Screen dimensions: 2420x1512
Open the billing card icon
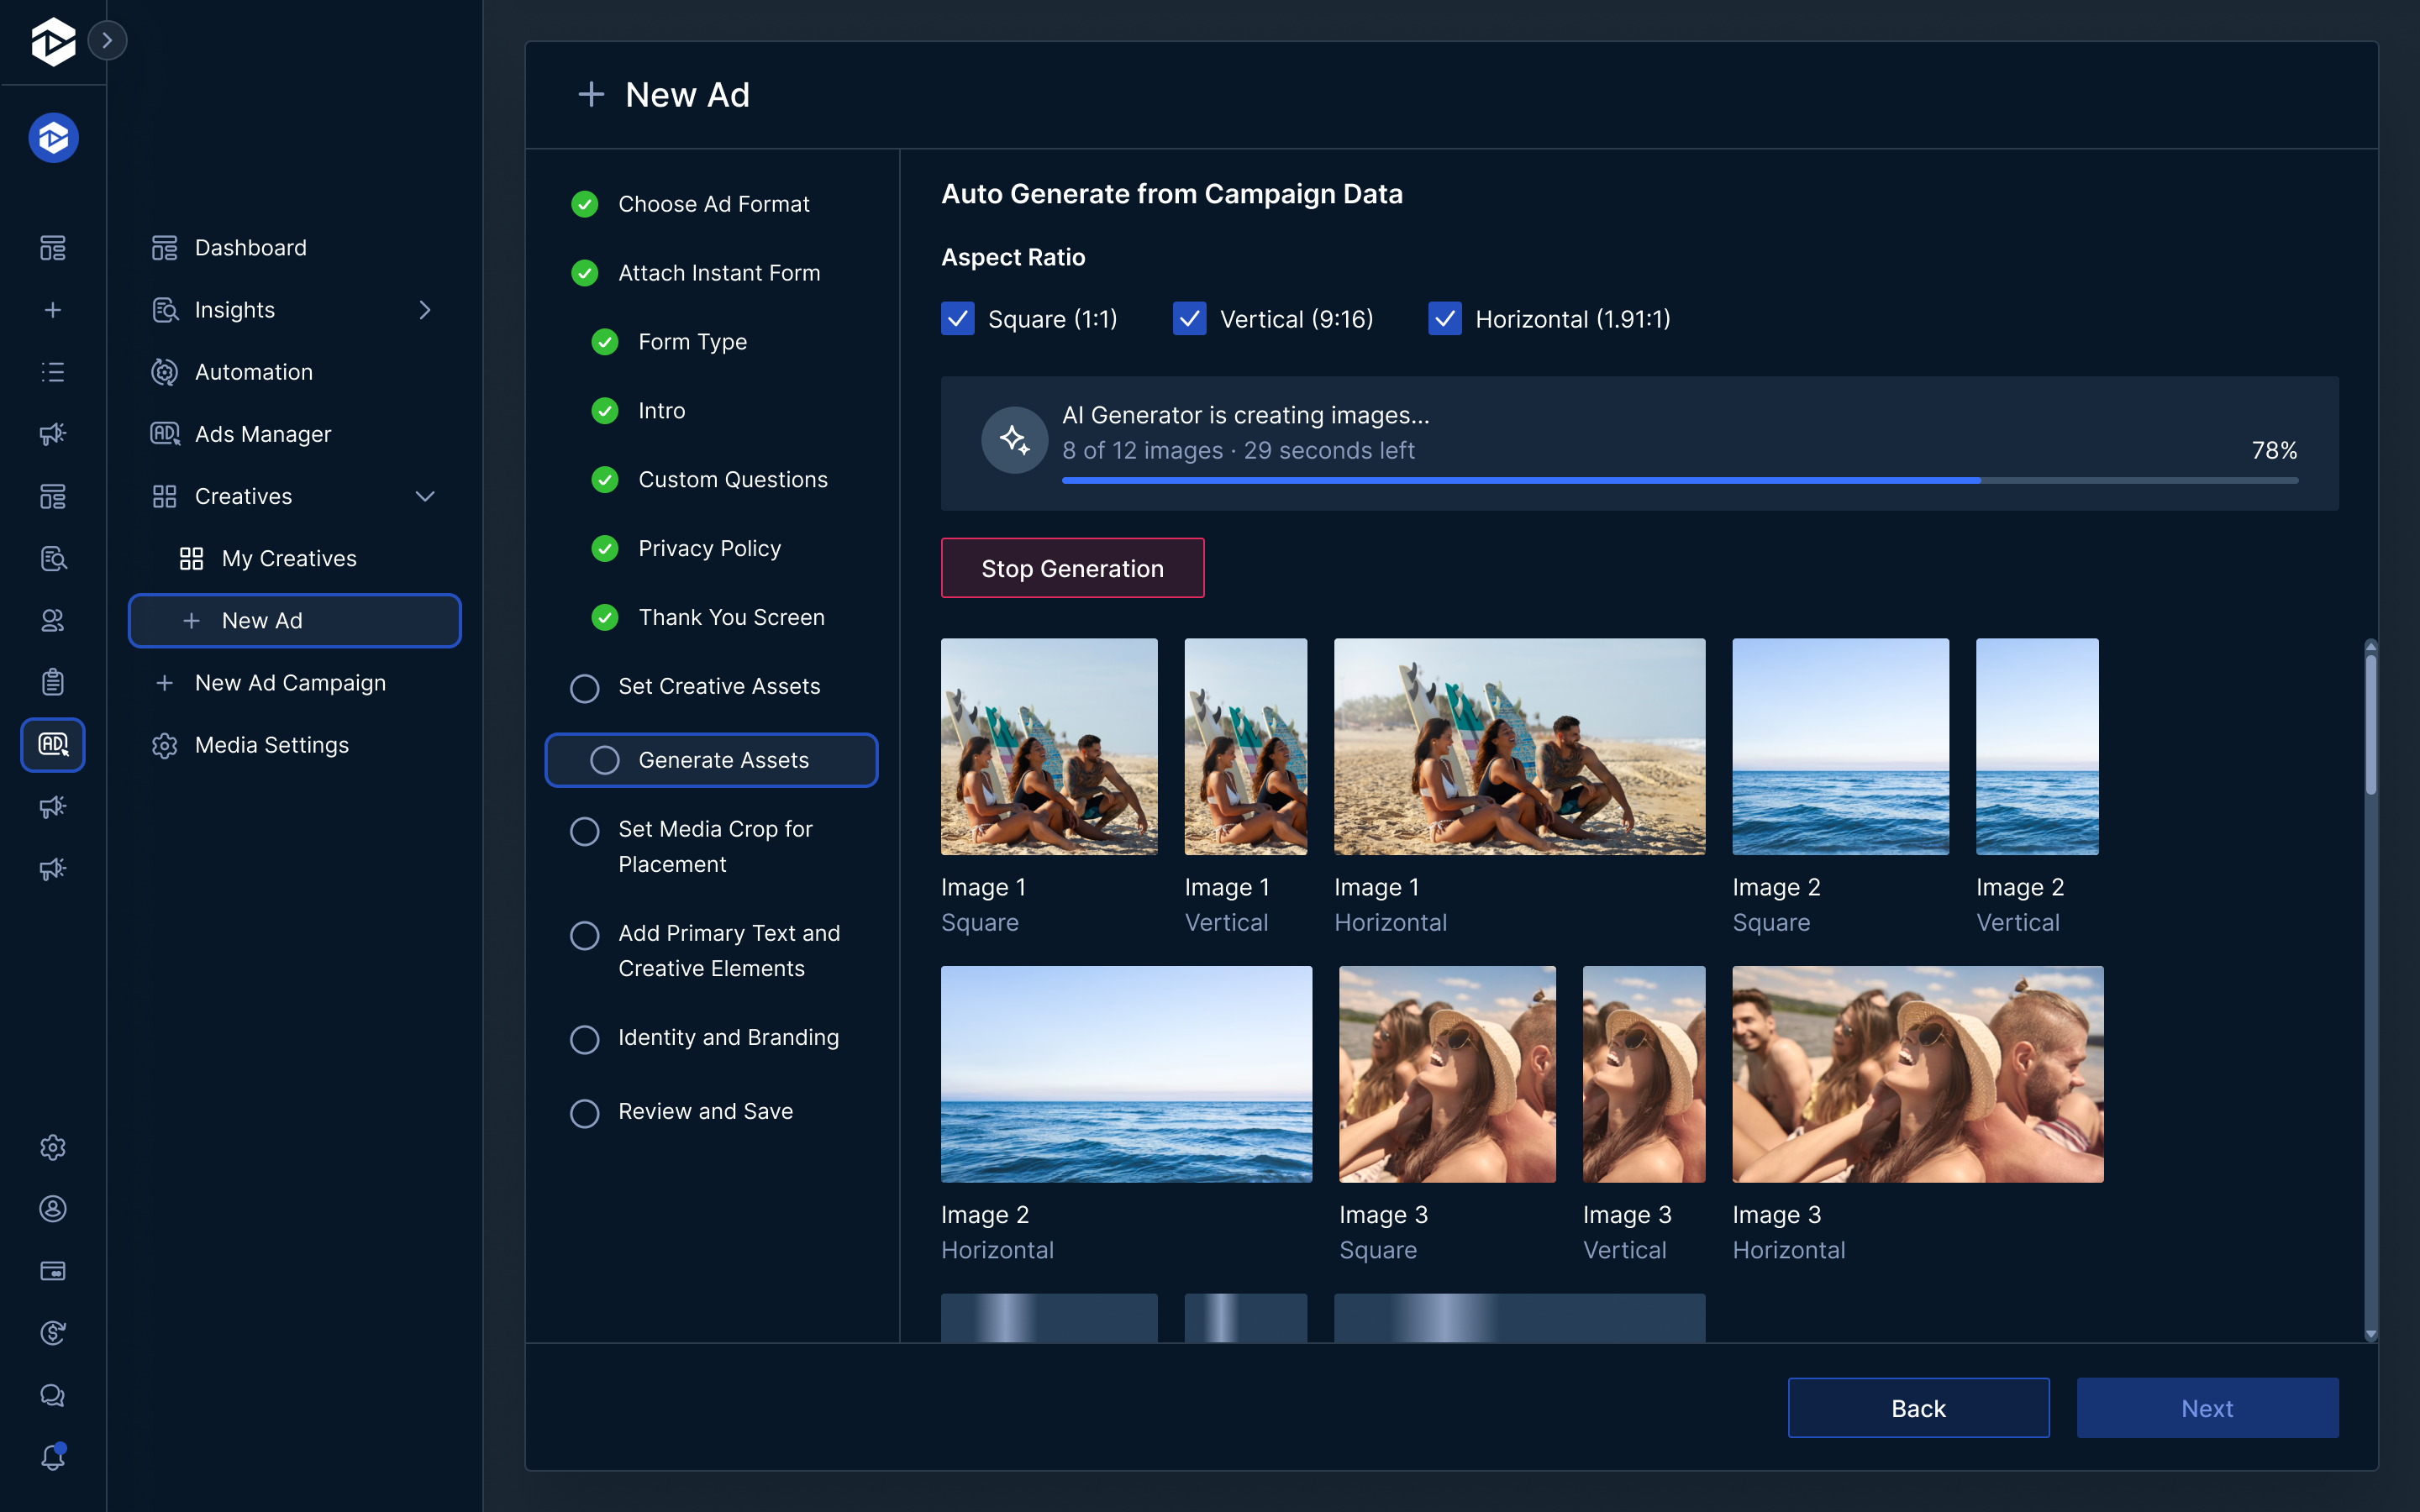[x=53, y=1271]
